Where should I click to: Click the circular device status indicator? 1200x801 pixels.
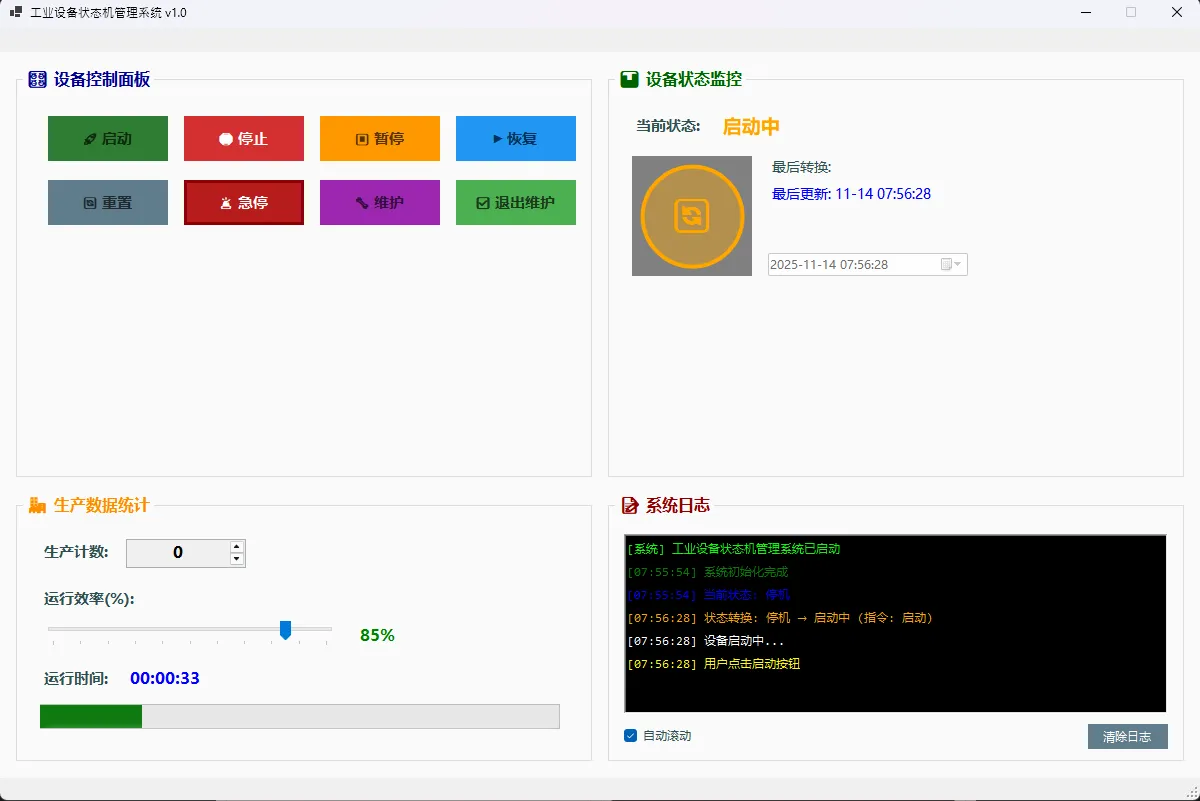point(692,216)
